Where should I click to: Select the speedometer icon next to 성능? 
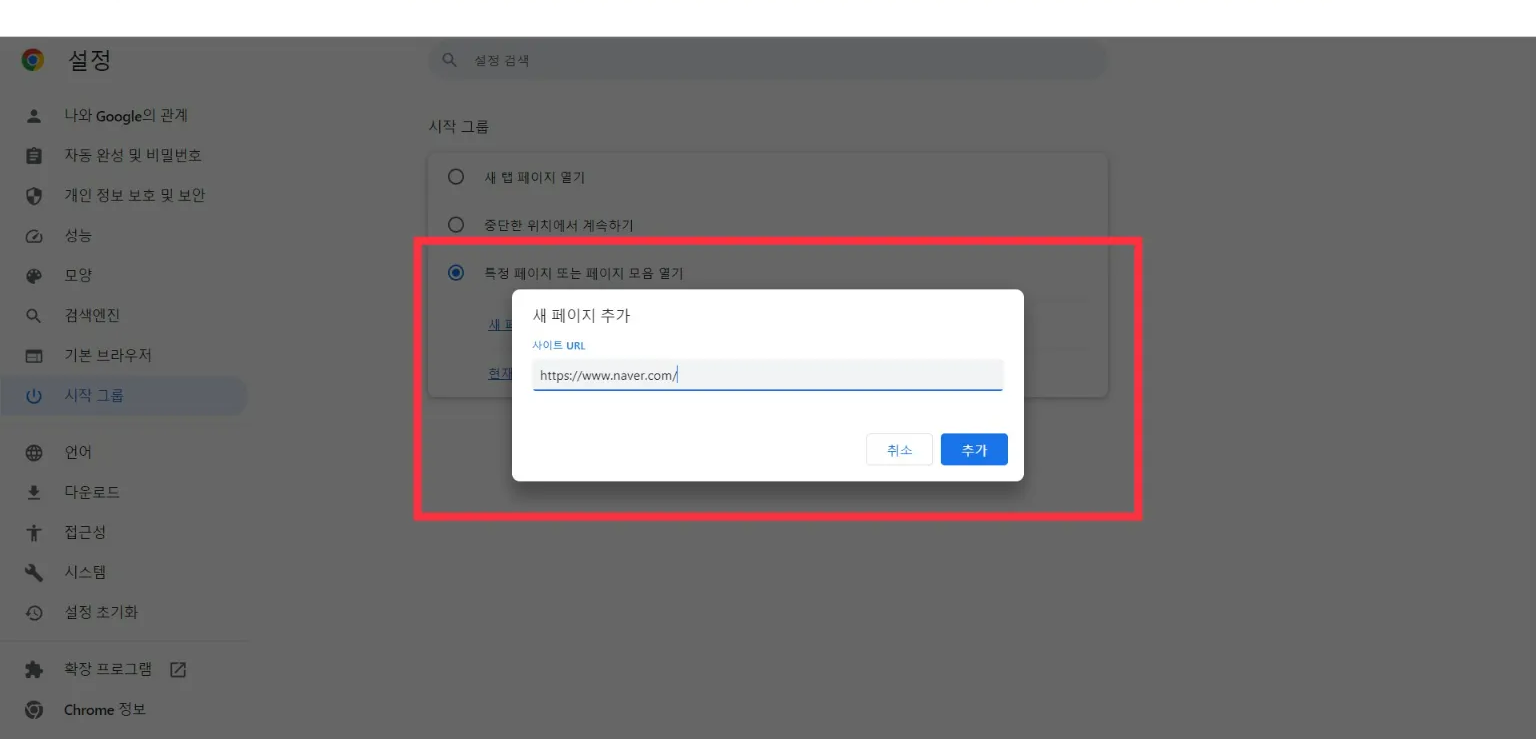33,235
